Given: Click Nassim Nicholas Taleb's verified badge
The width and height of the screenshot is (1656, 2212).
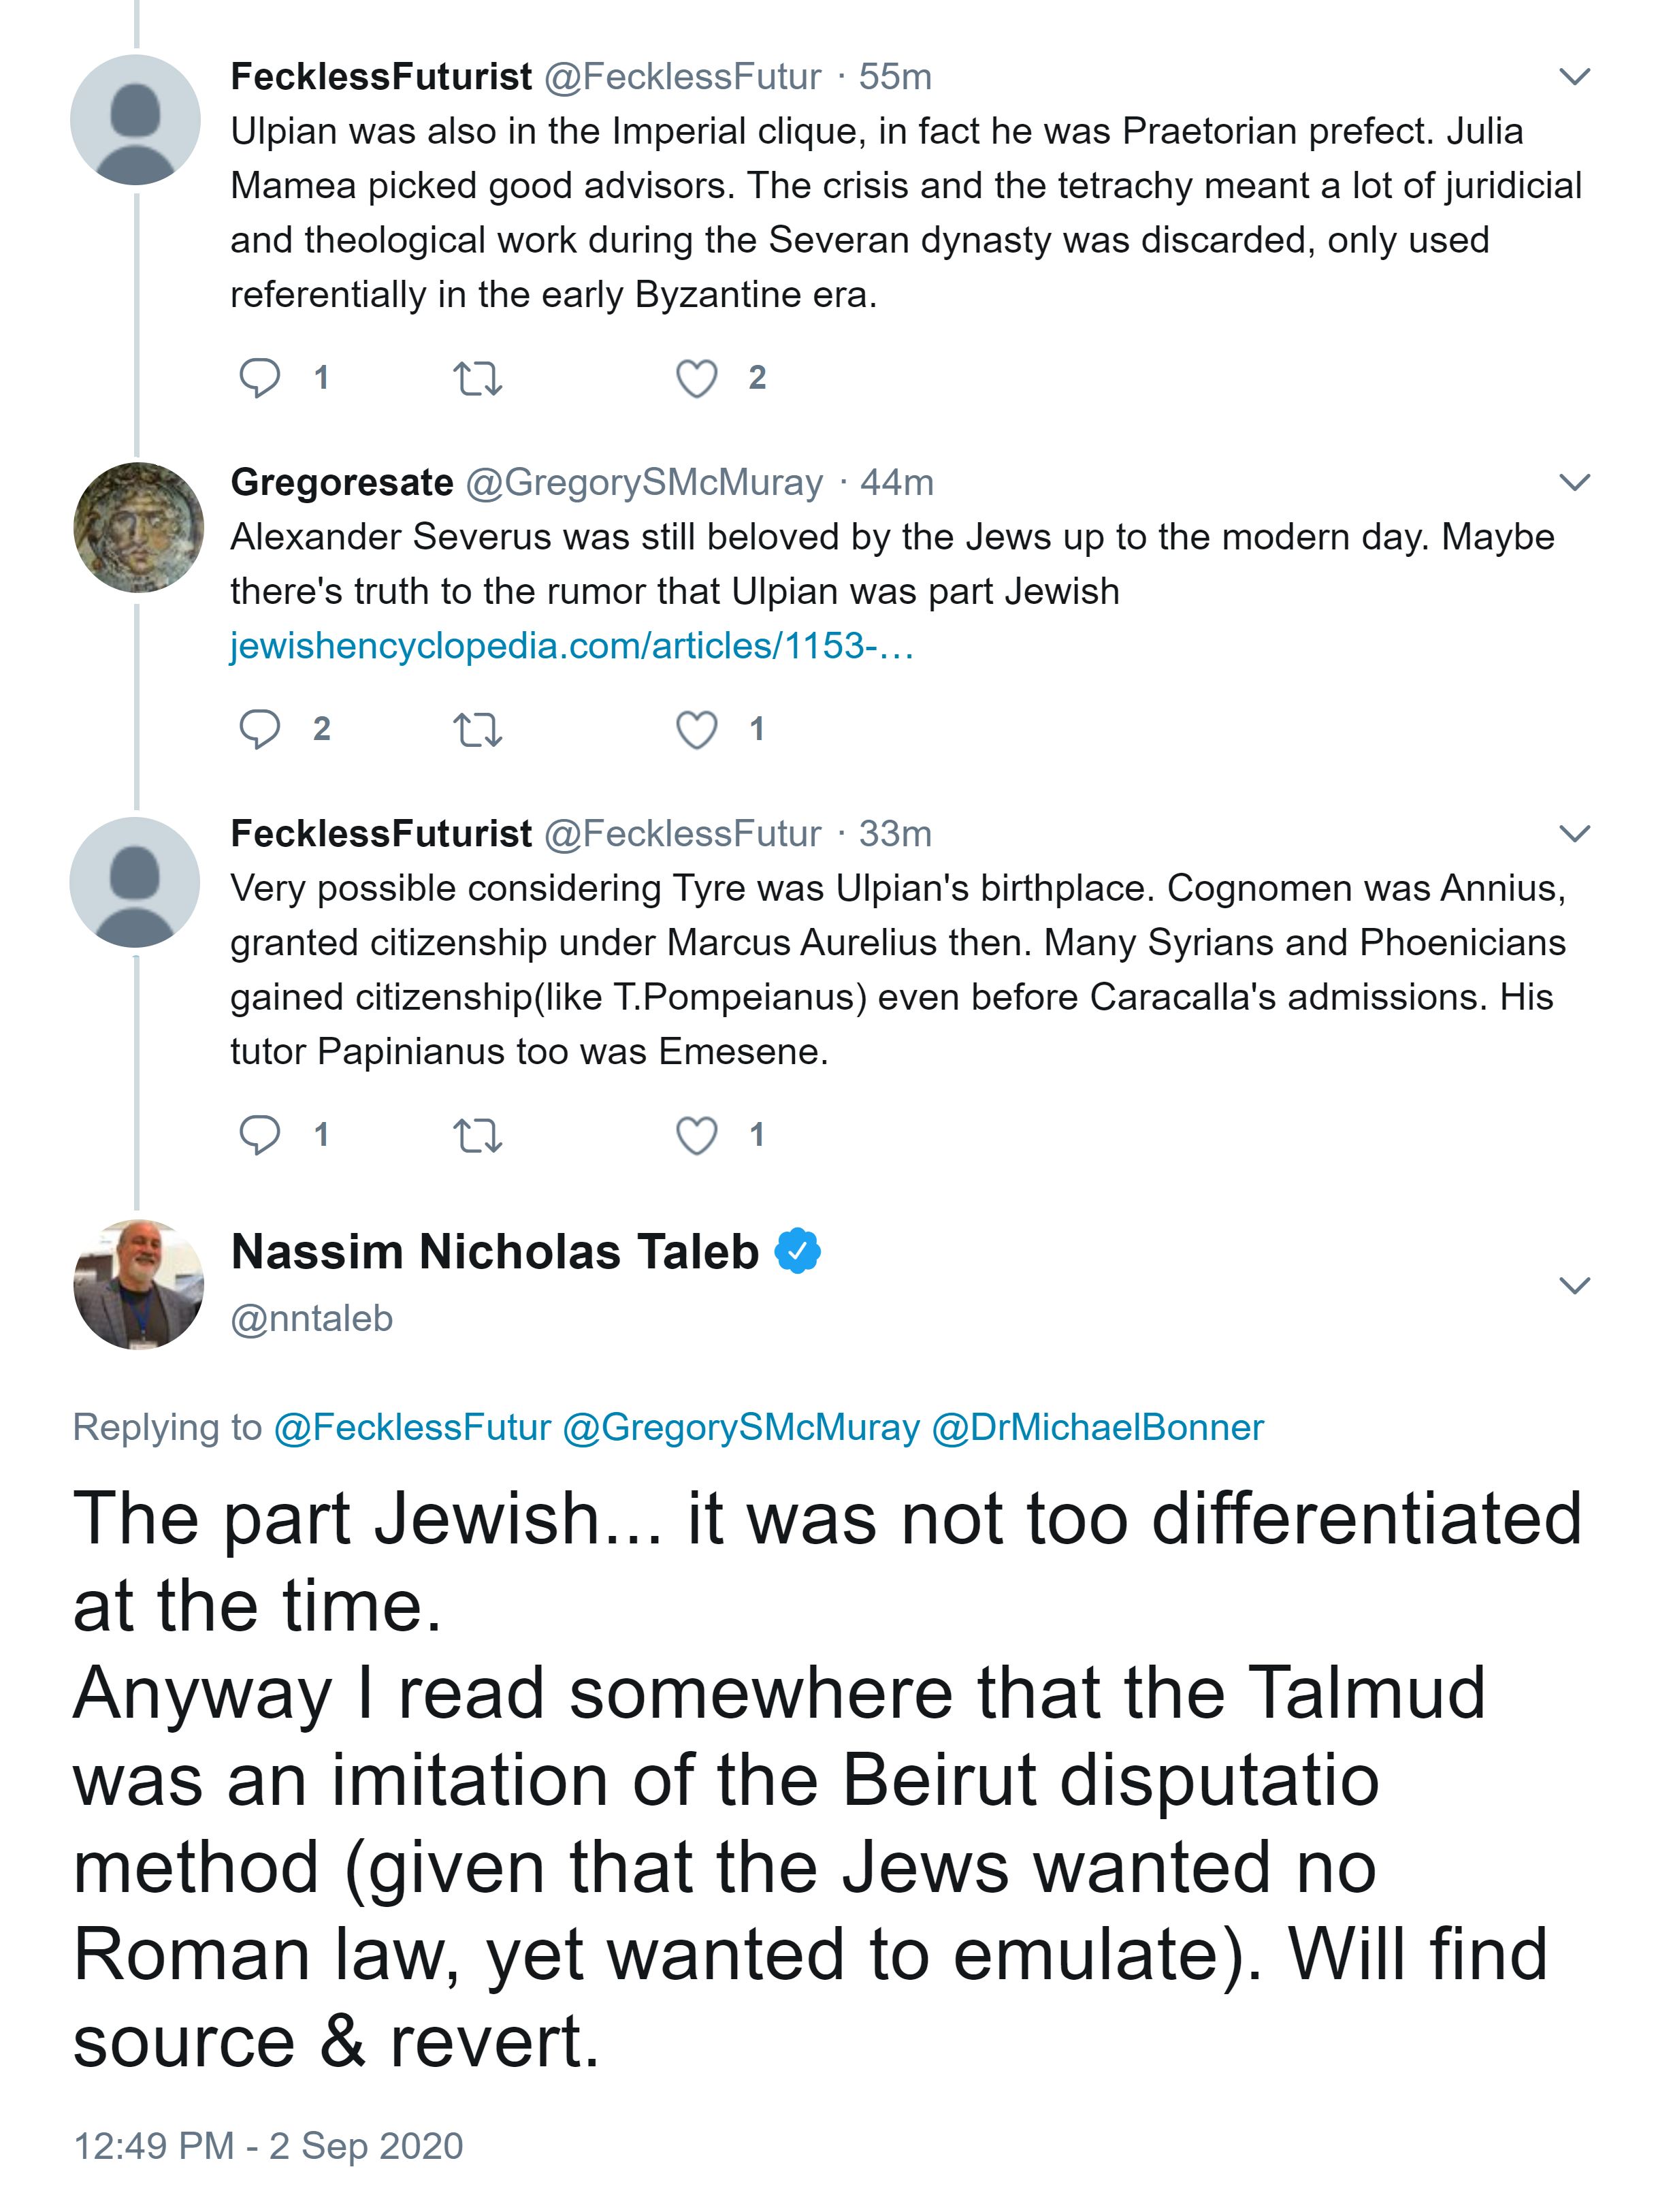Looking at the screenshot, I should tap(797, 1251).
